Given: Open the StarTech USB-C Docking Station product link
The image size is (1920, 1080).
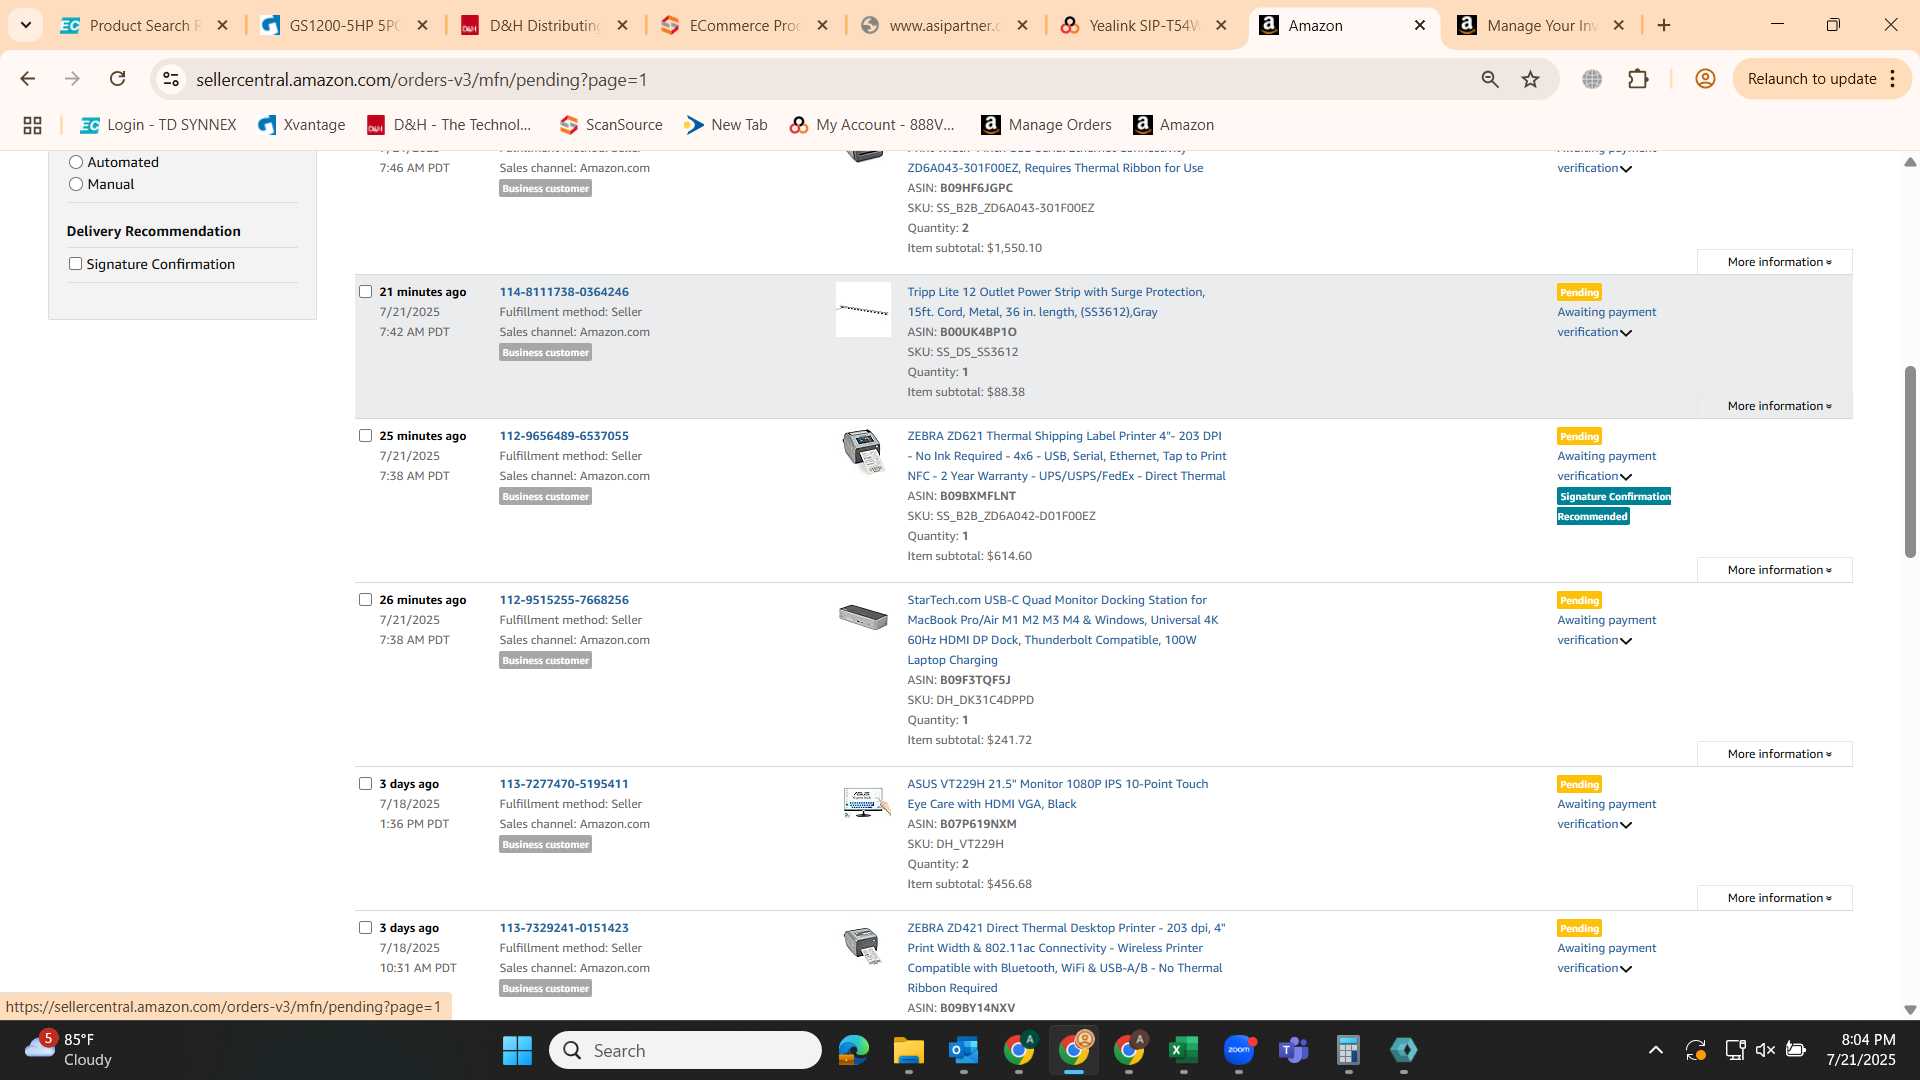Looking at the screenshot, I should 1062,630.
